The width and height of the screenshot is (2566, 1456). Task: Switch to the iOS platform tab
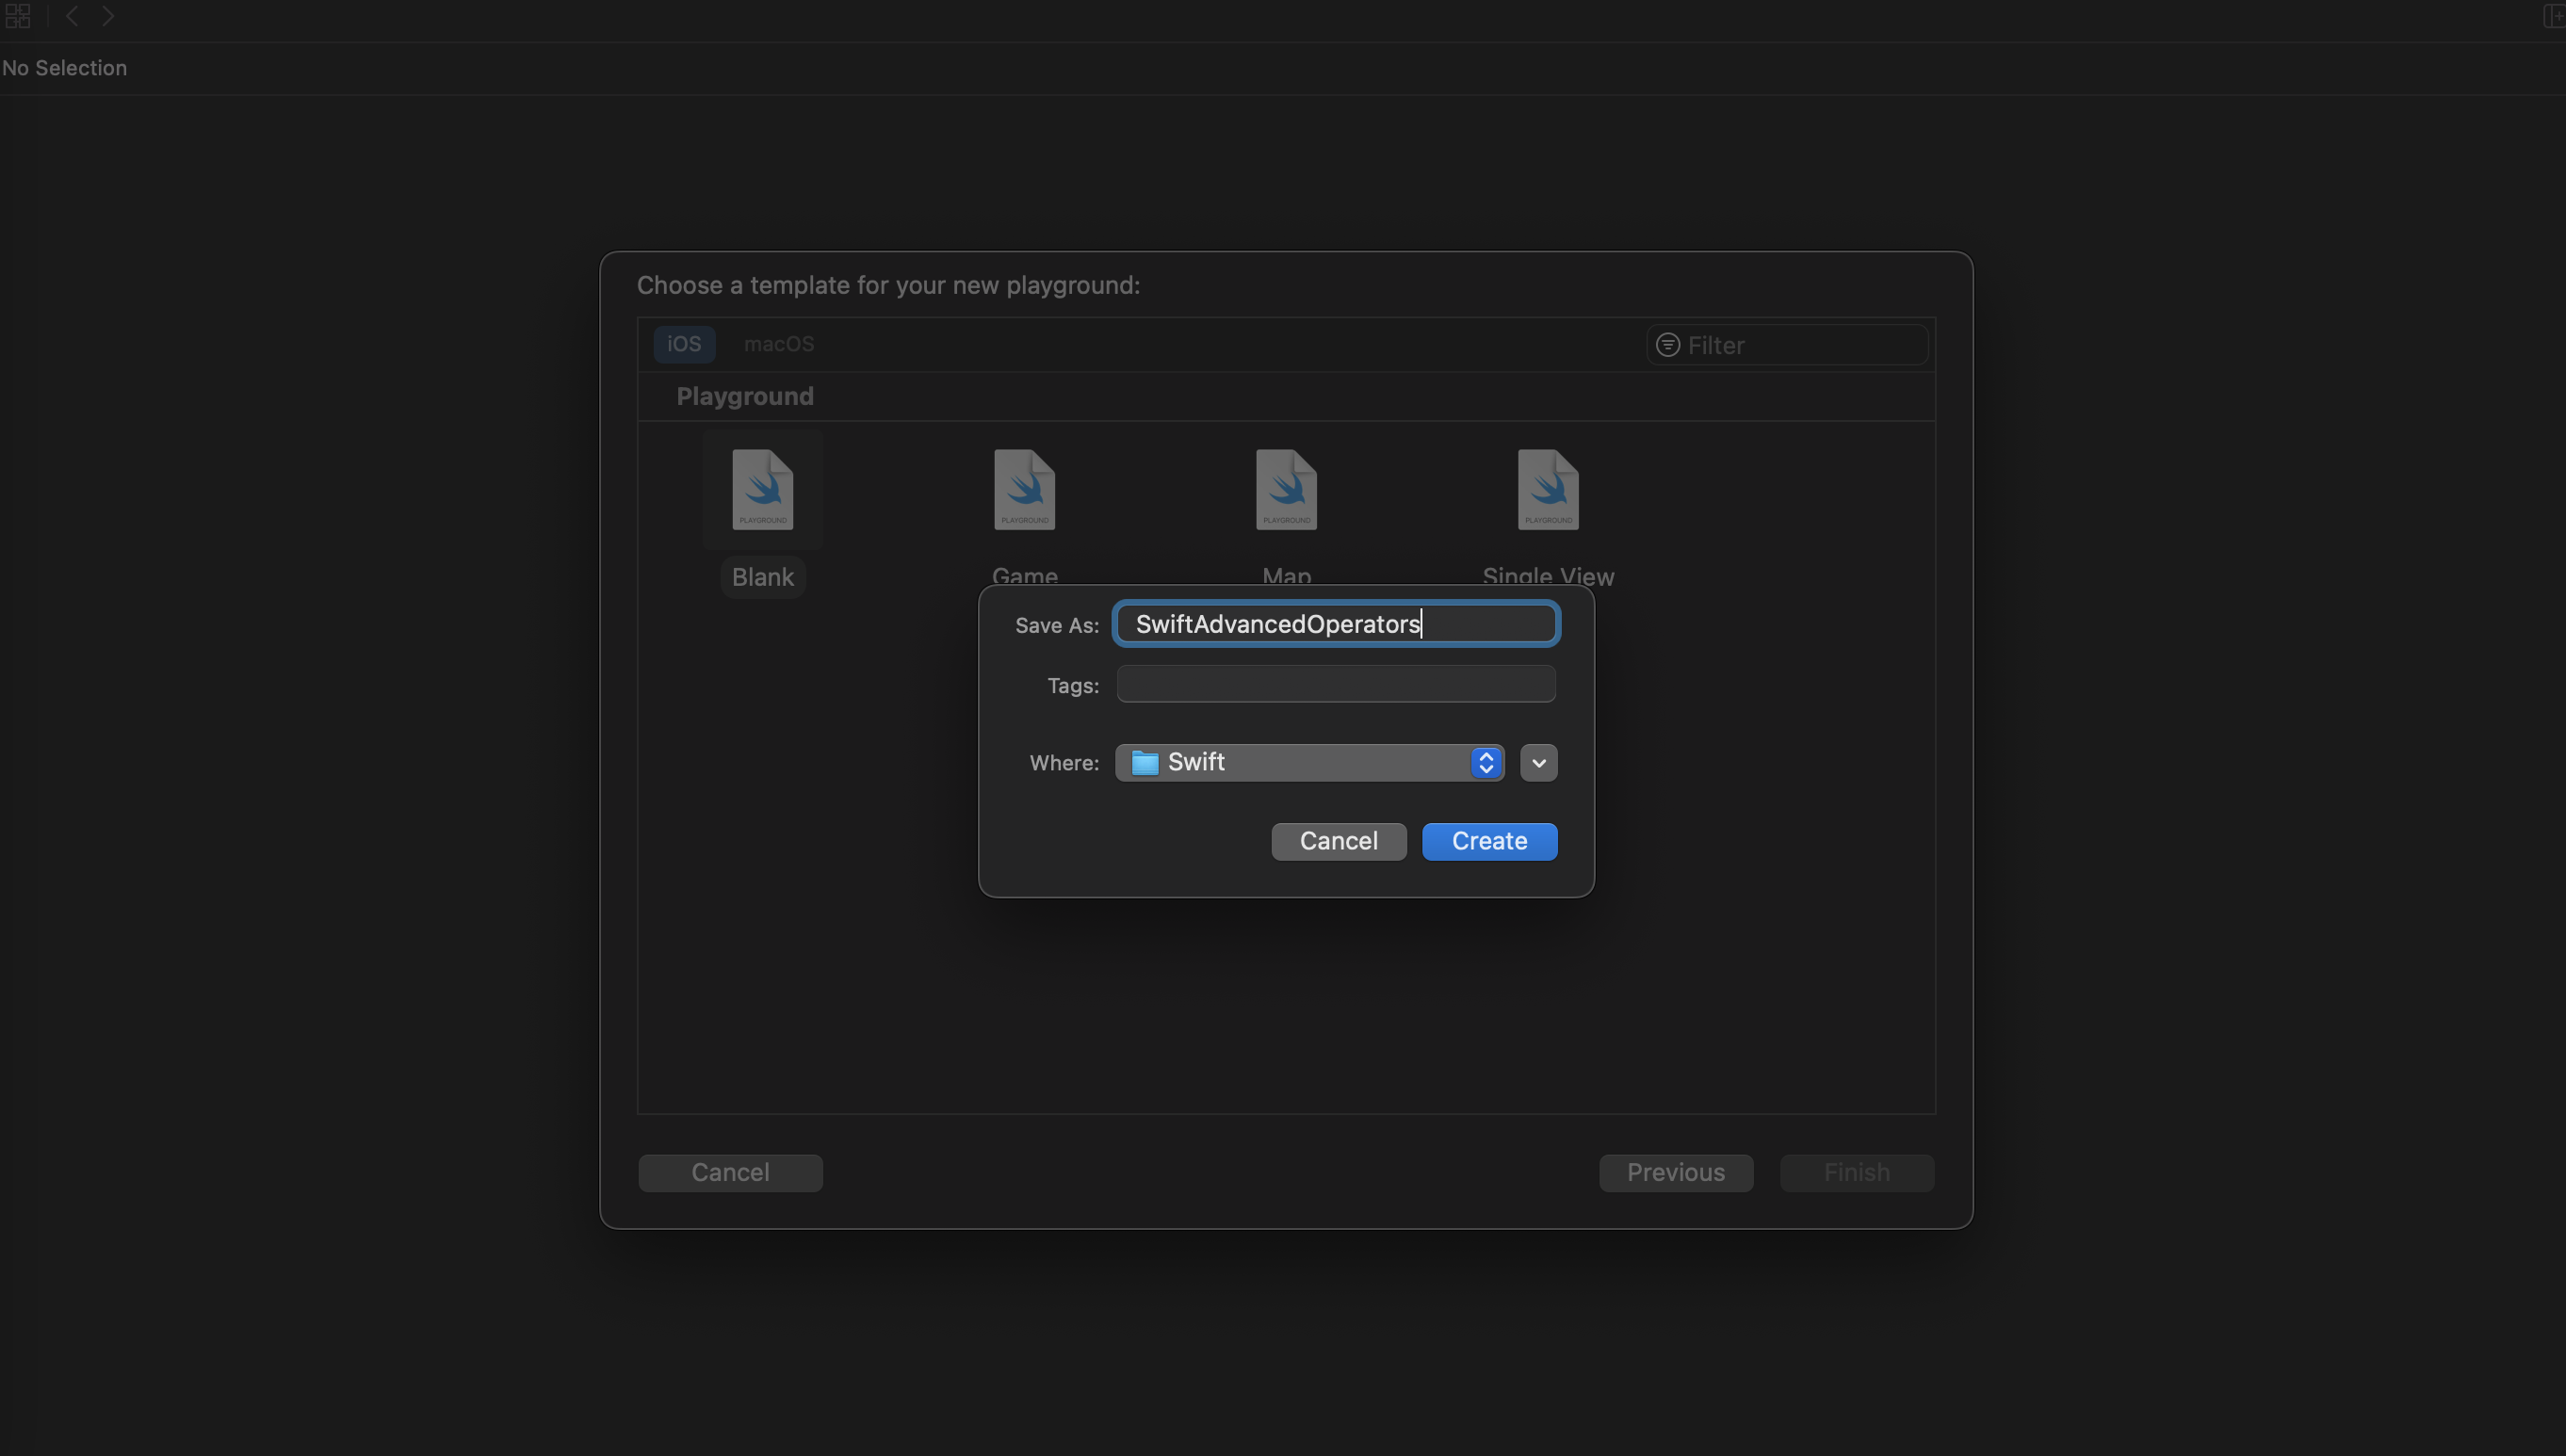pos(684,344)
